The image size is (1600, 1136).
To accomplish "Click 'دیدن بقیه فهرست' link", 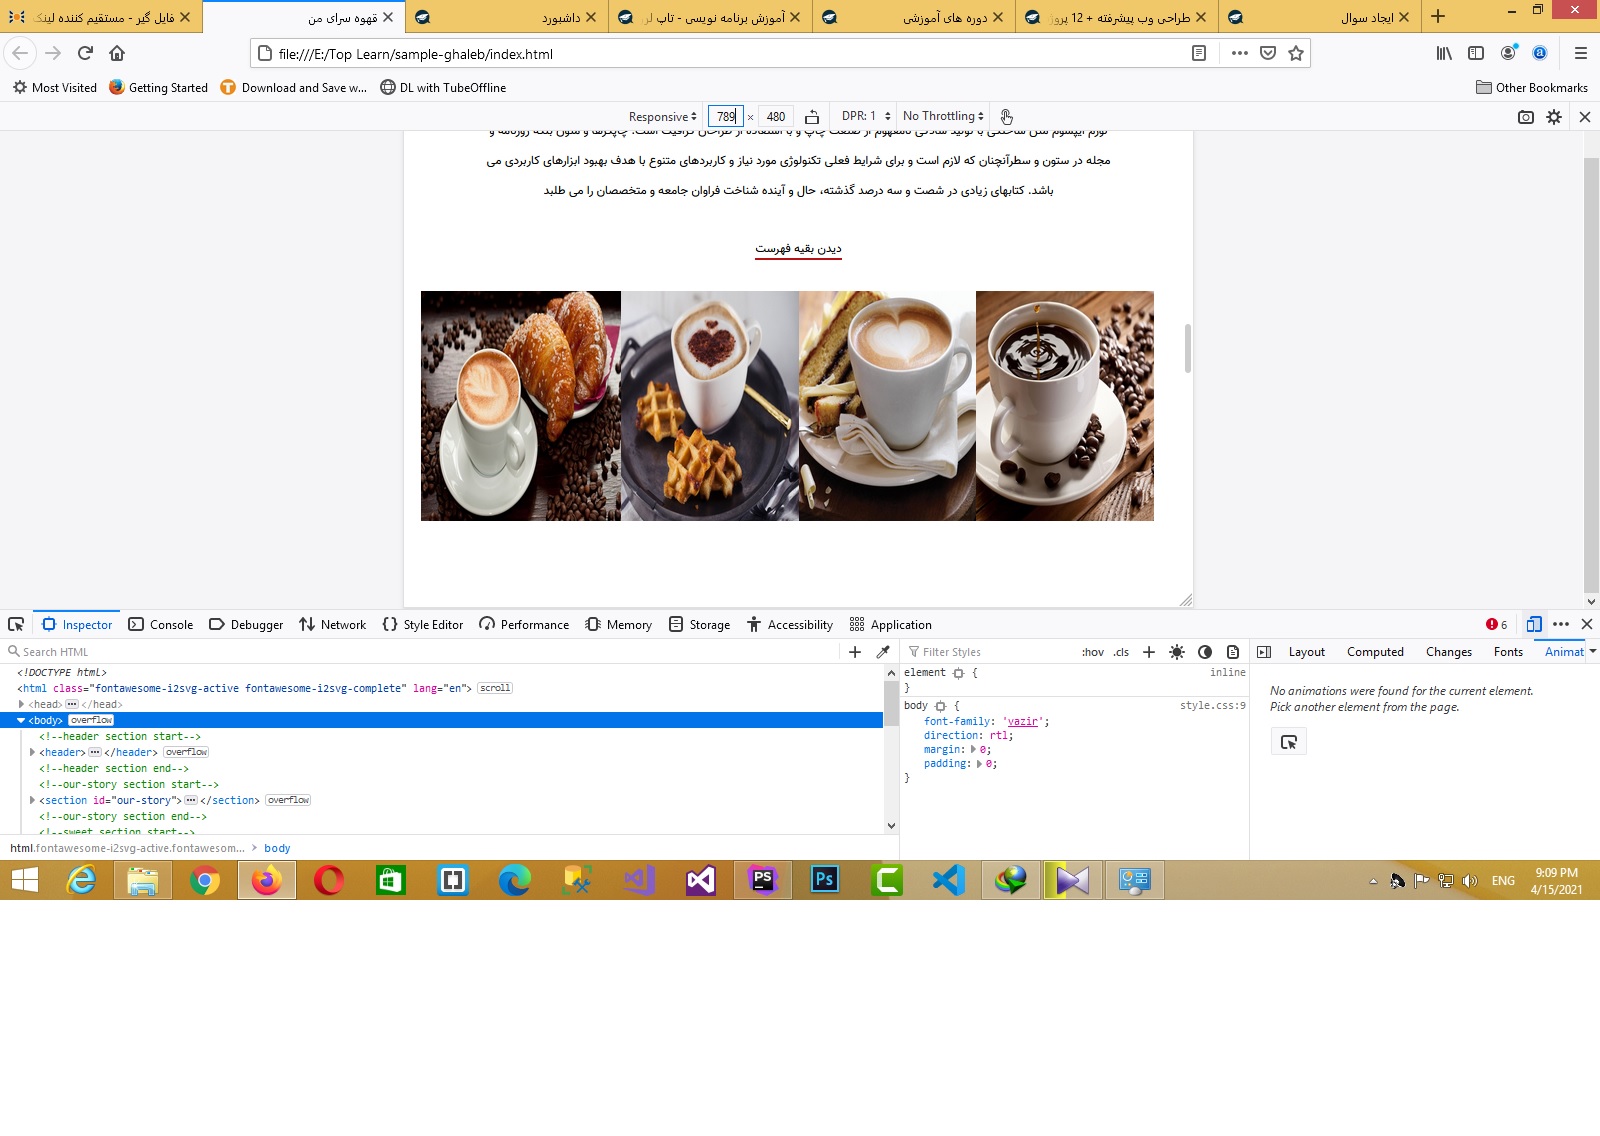I will 798,248.
